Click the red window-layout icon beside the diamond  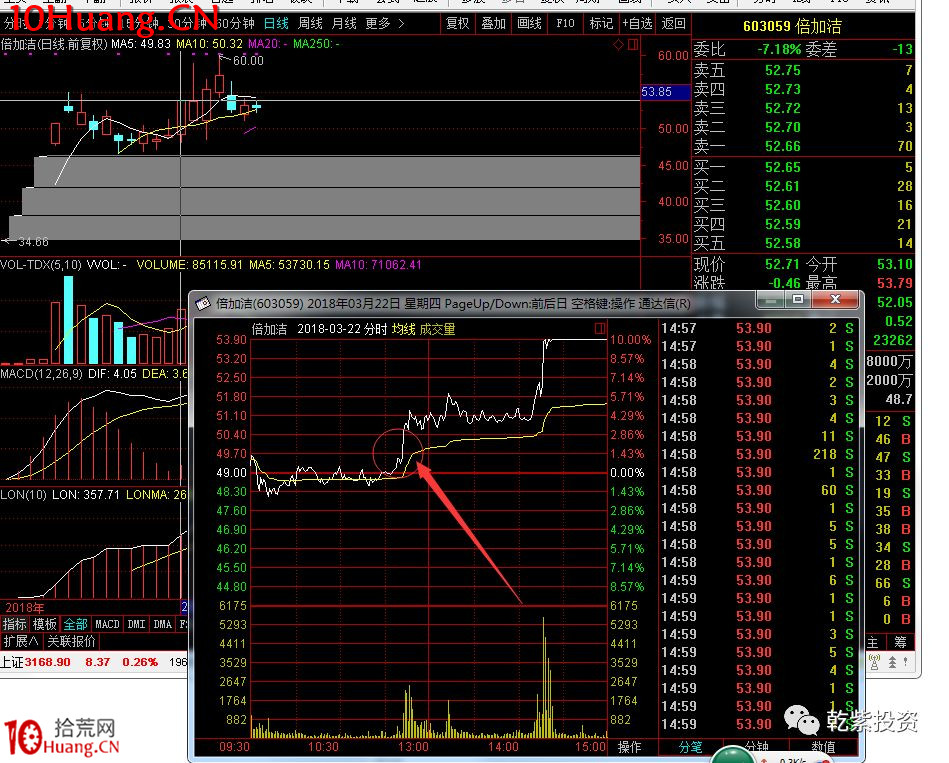(633, 45)
